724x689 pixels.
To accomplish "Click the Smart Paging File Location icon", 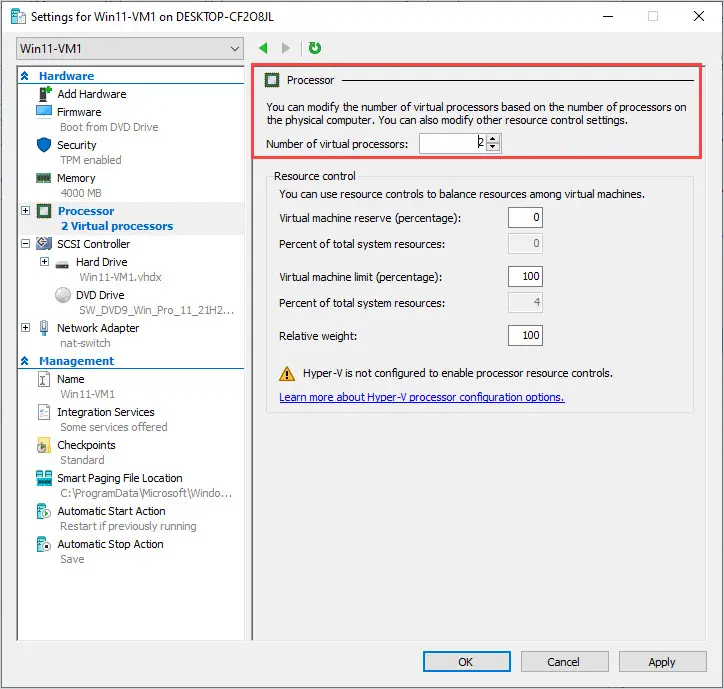I will [44, 478].
